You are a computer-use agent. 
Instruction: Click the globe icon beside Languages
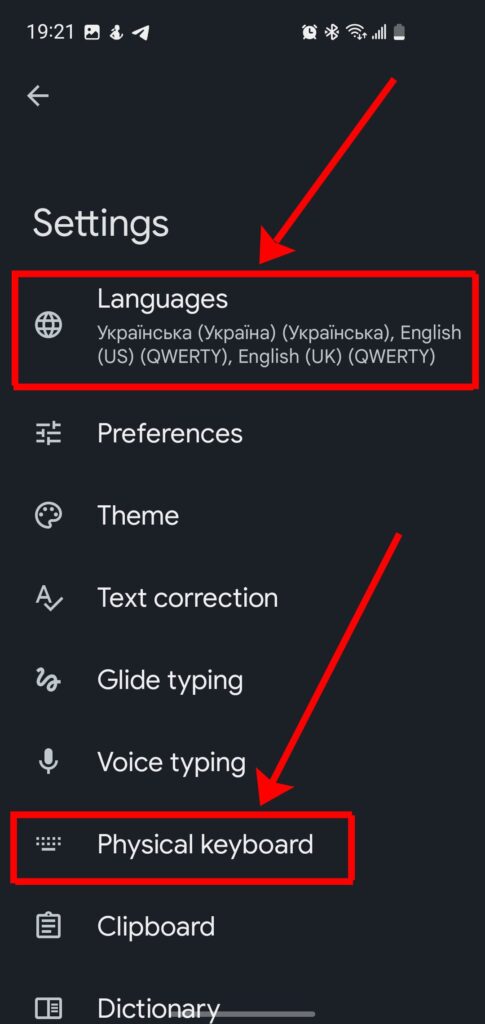(x=48, y=325)
